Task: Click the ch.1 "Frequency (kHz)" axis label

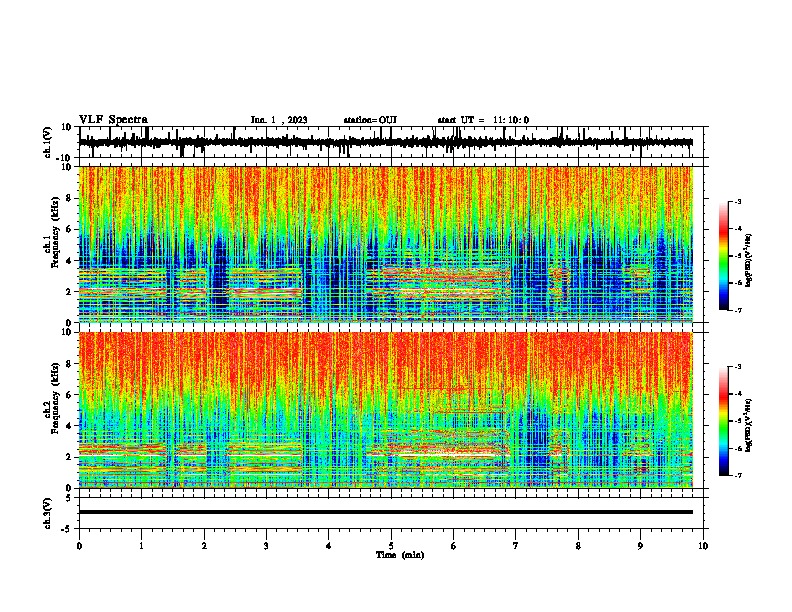Action: click(55, 232)
